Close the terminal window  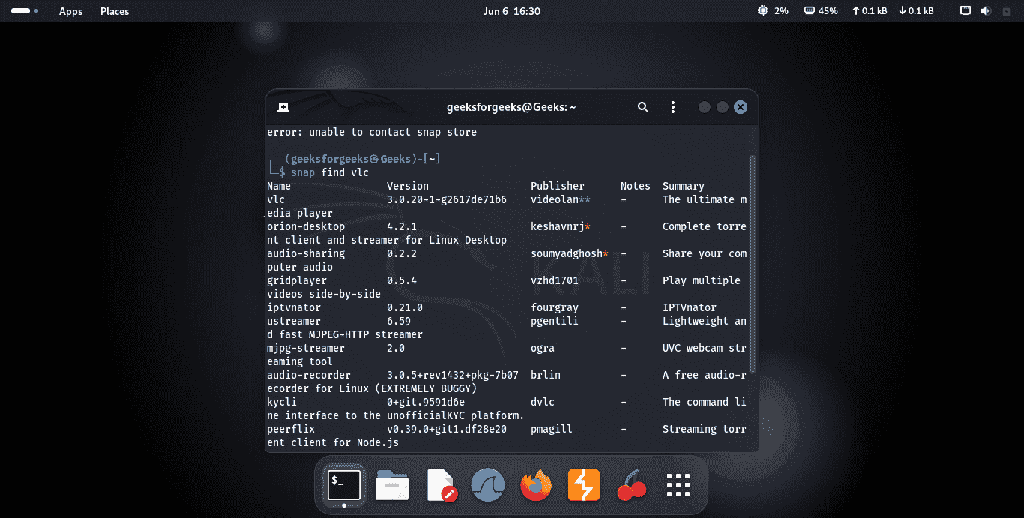click(x=741, y=107)
